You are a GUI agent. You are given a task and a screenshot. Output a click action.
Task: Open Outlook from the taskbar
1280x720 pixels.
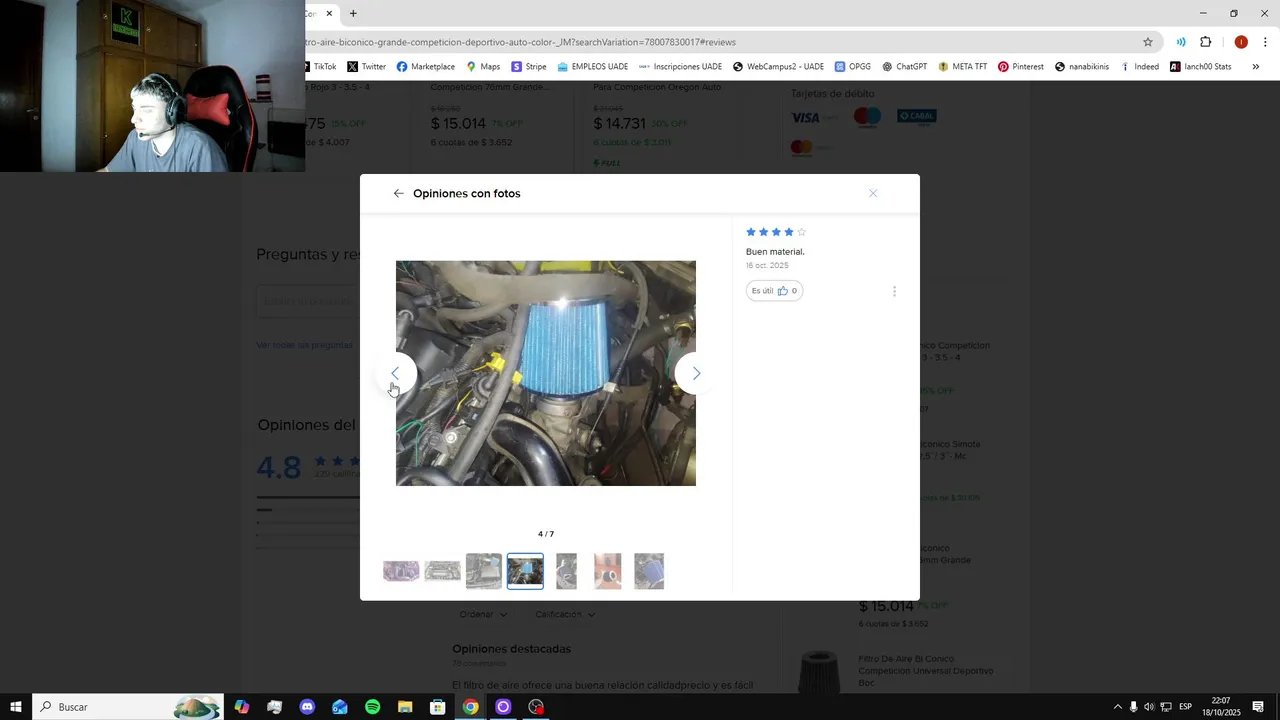340,707
